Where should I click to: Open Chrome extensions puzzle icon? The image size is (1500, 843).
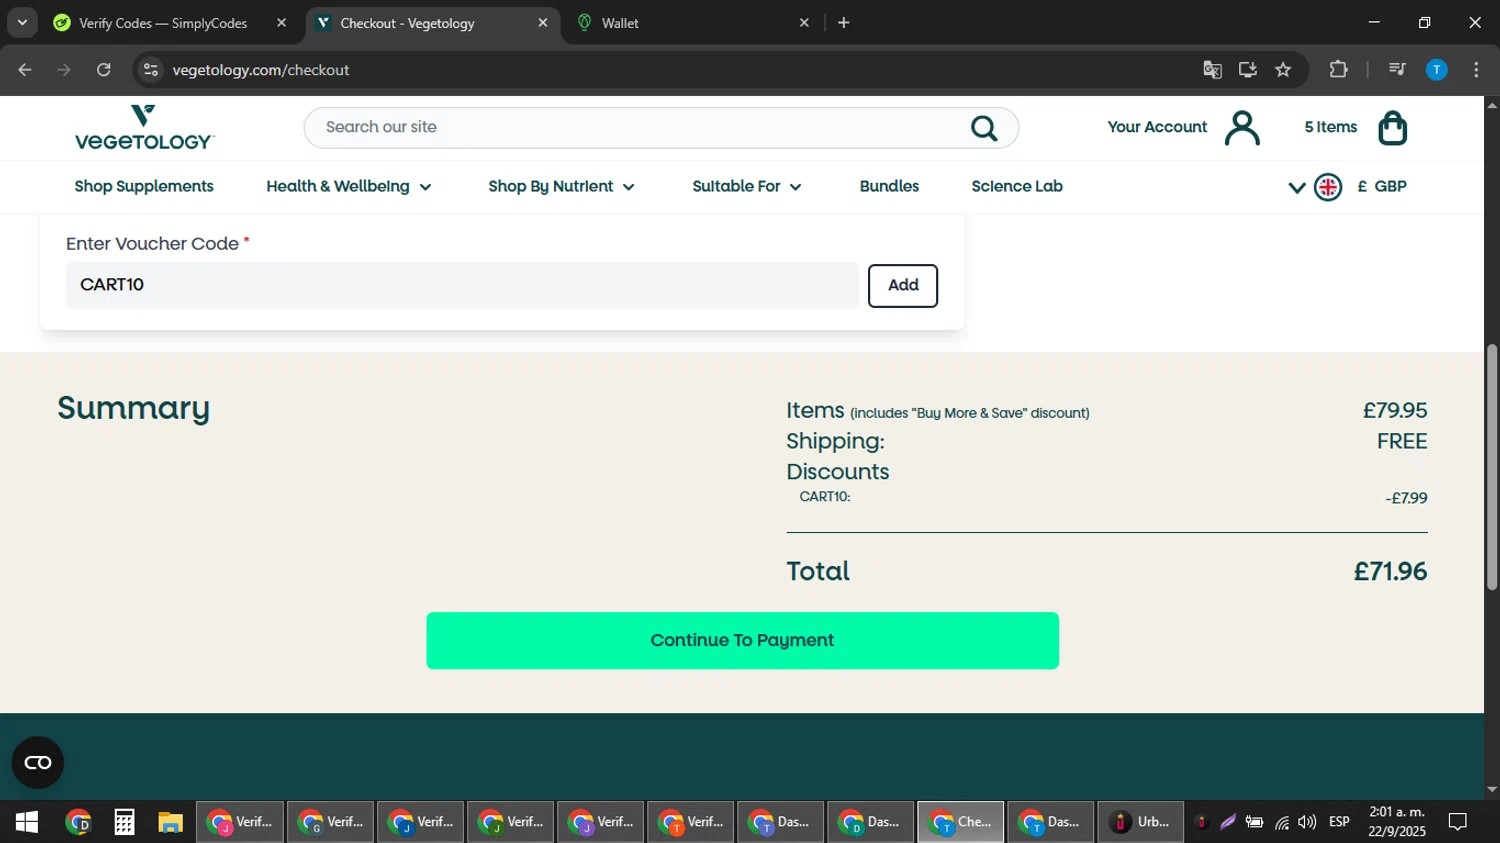(1339, 70)
